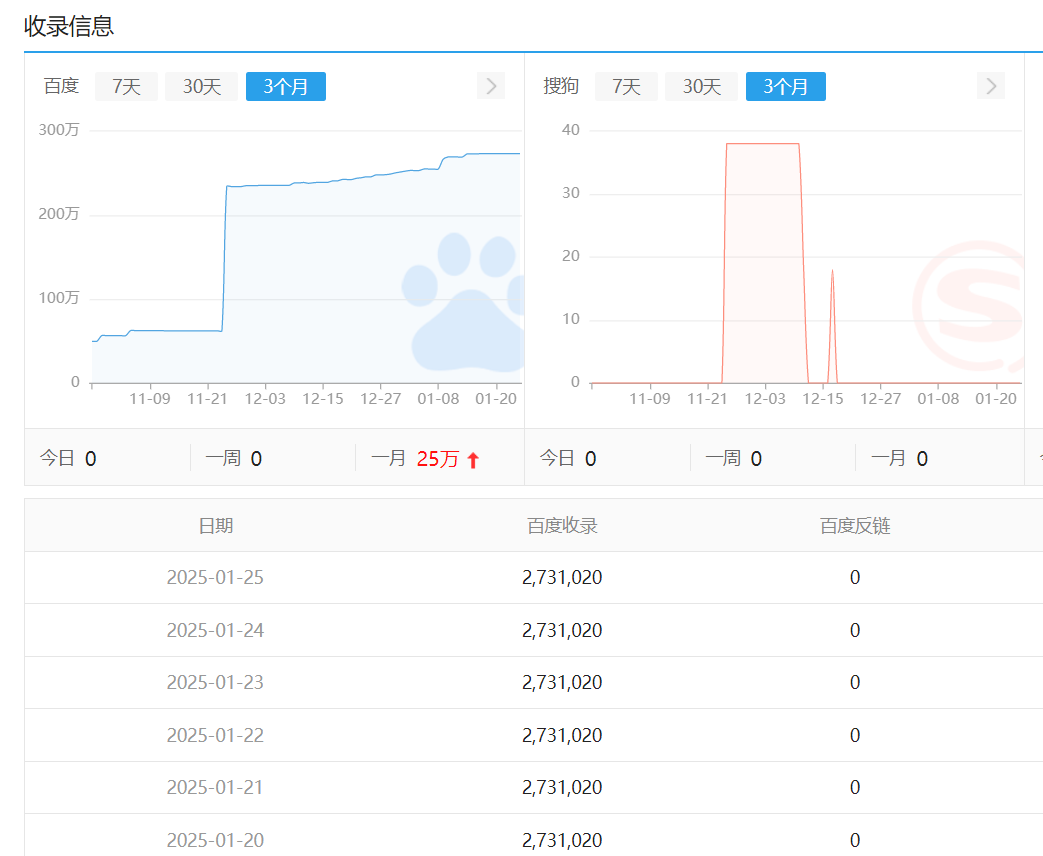Select 3个月 range for 百度 chart

(x=286, y=86)
